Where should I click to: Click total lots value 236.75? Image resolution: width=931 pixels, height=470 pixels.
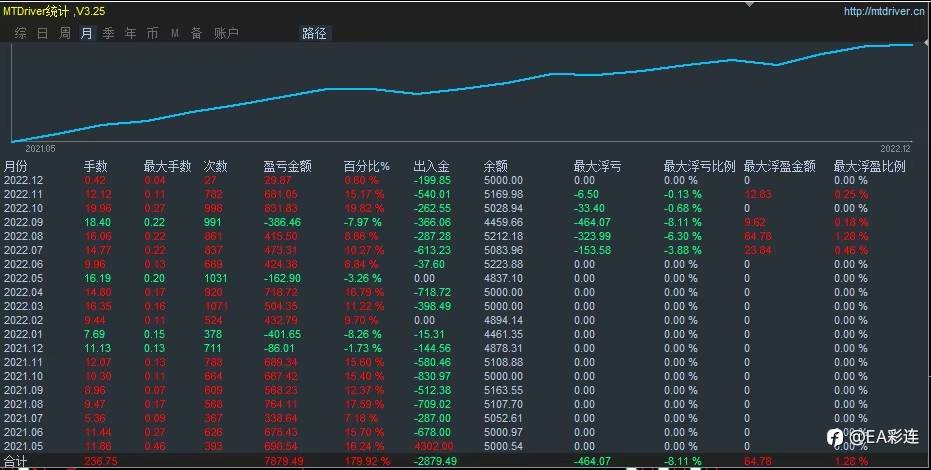point(101,462)
